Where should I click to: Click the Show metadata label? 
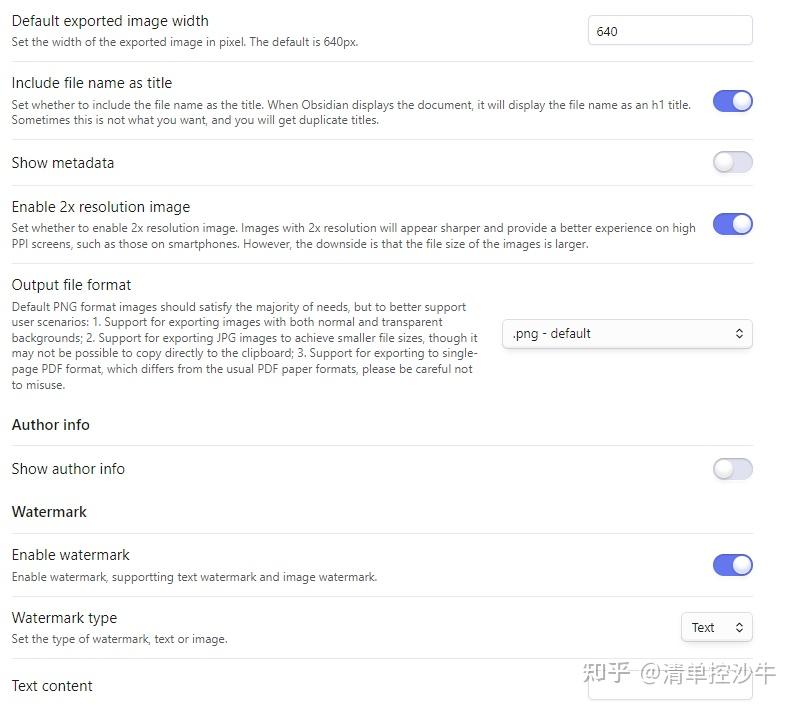63,163
